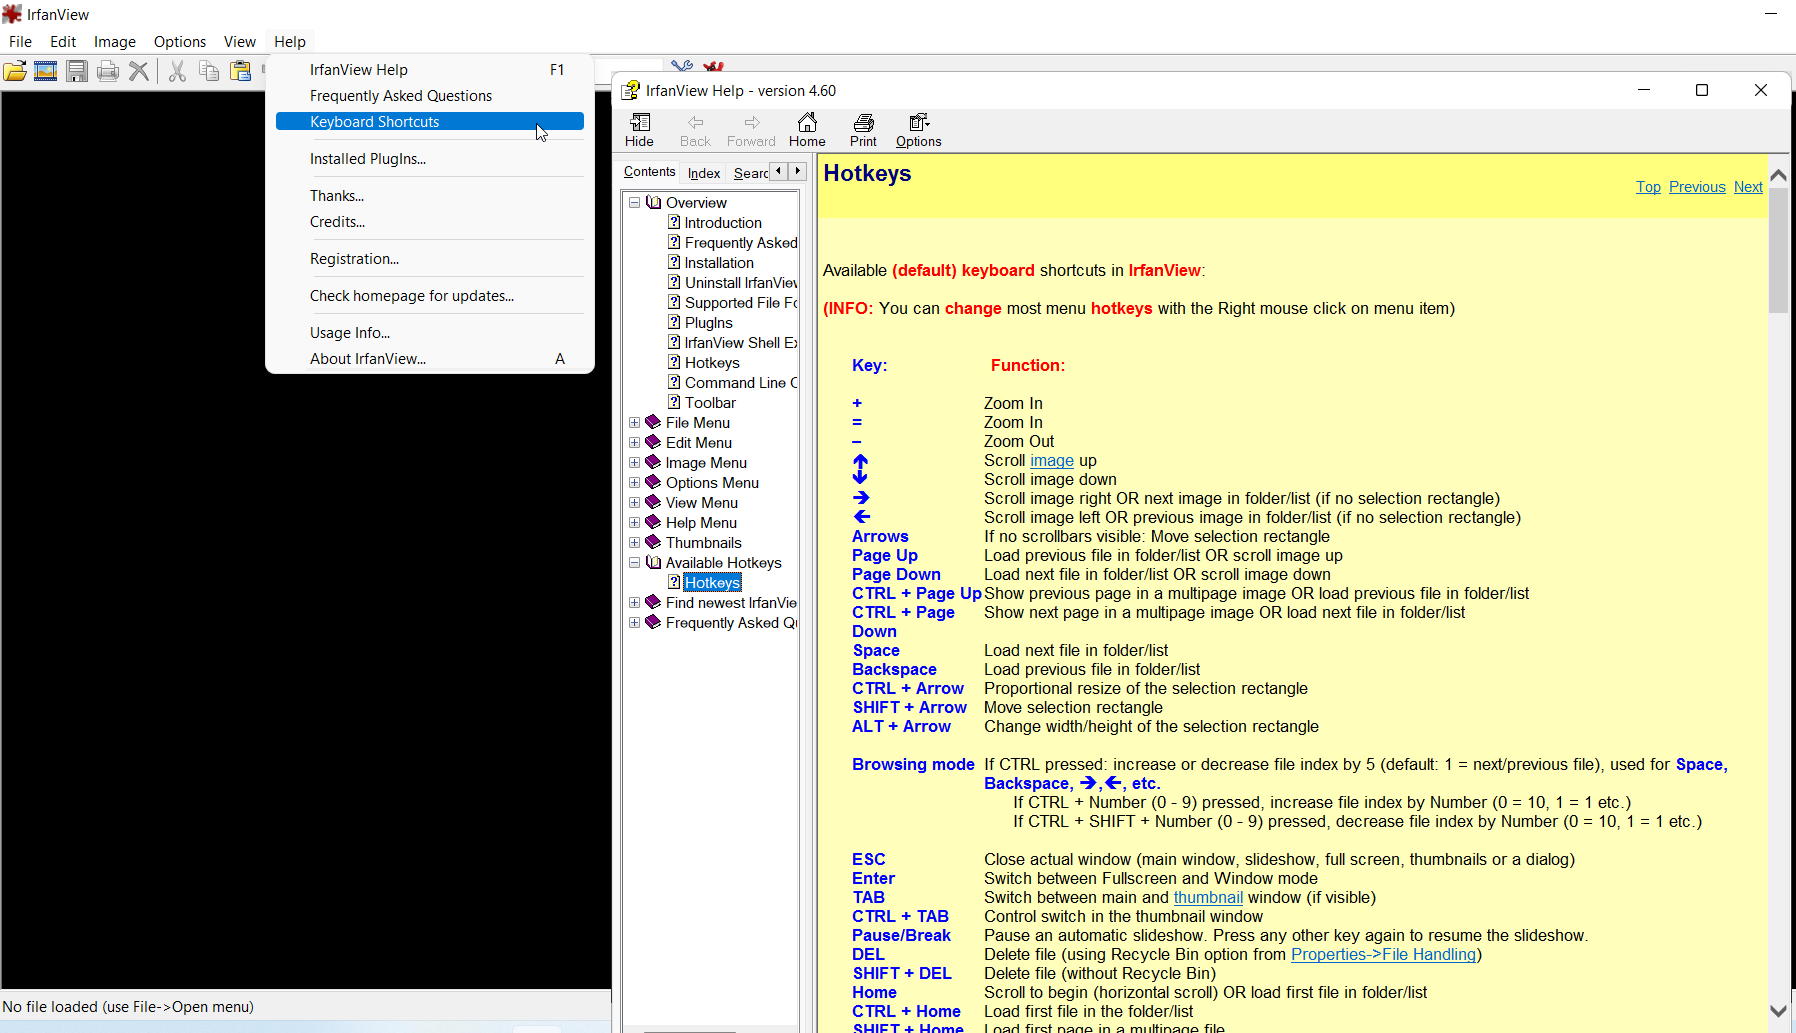Select IrfanView Shell Extension topic
The image size is (1796, 1033).
click(741, 343)
